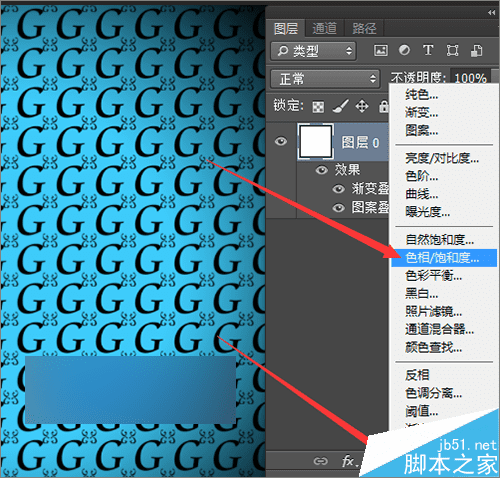
Task: Lock all padlock icon
Action: [384, 106]
